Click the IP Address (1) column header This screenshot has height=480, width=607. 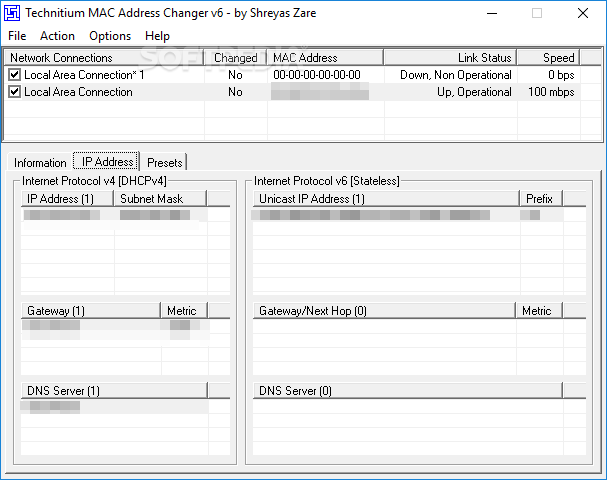tap(67, 199)
